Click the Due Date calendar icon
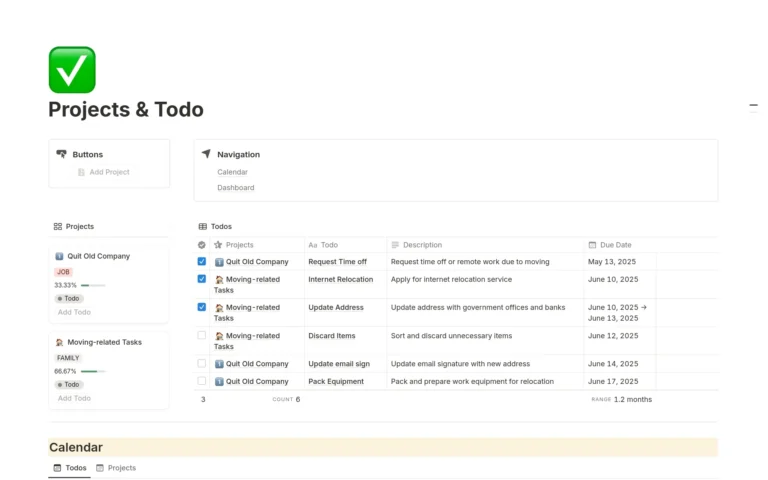 [592, 245]
